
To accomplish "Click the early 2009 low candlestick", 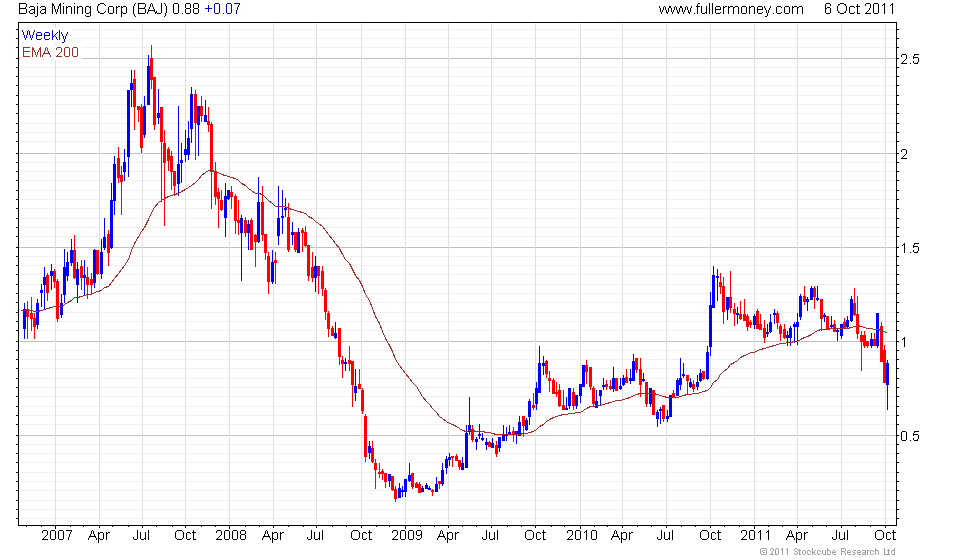I will pyautogui.click(x=396, y=494).
